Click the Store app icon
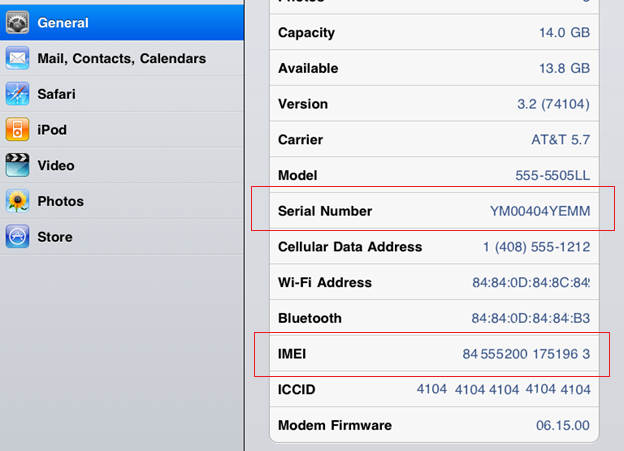Viewport: 624px width, 451px height. coord(17,237)
